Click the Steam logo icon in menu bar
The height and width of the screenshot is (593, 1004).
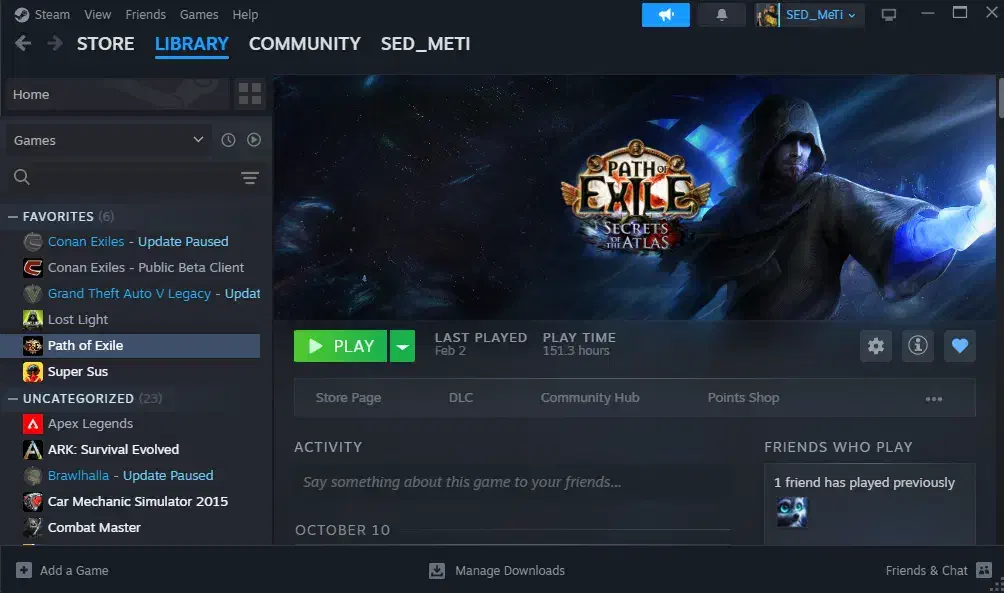tap(22, 15)
